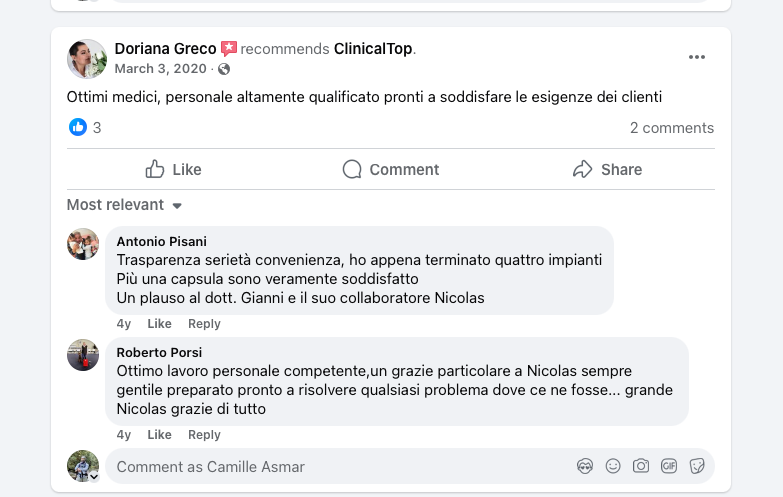Share the ClinicalTop recommendation post
This screenshot has height=497, width=783.
click(607, 169)
